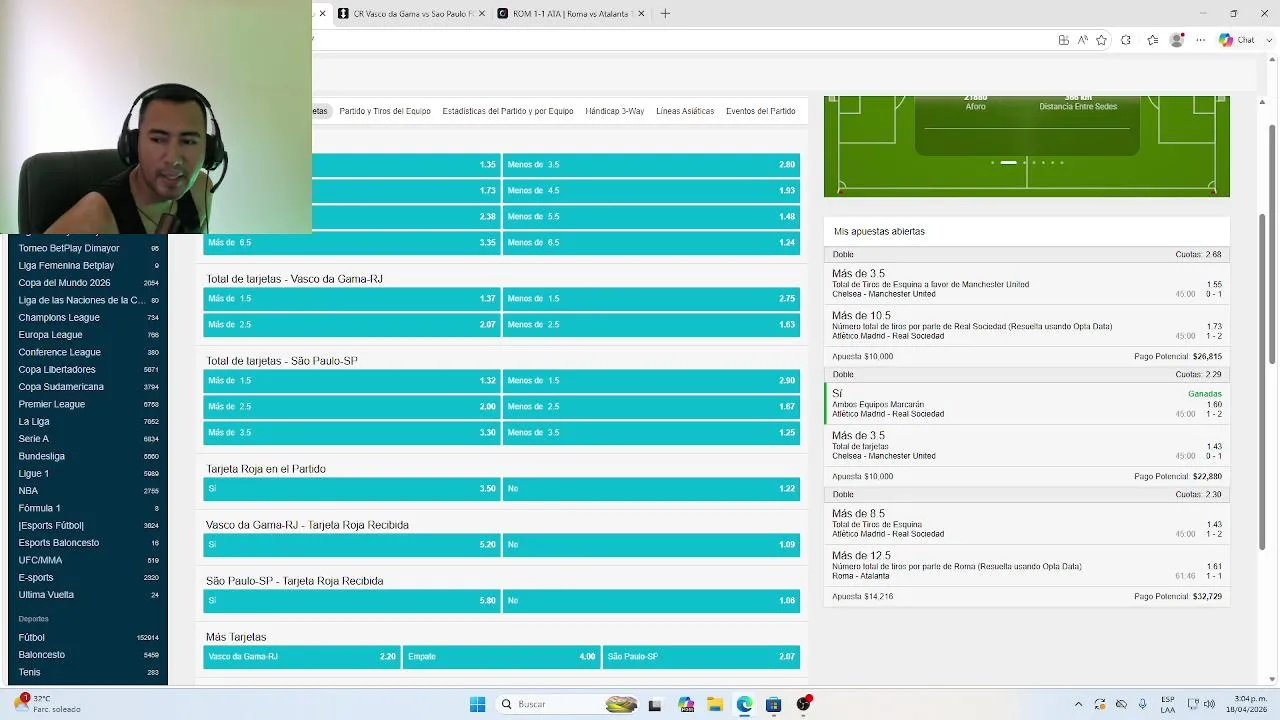
Task: Open the browser Extensions puzzle icon
Action: (1126, 40)
